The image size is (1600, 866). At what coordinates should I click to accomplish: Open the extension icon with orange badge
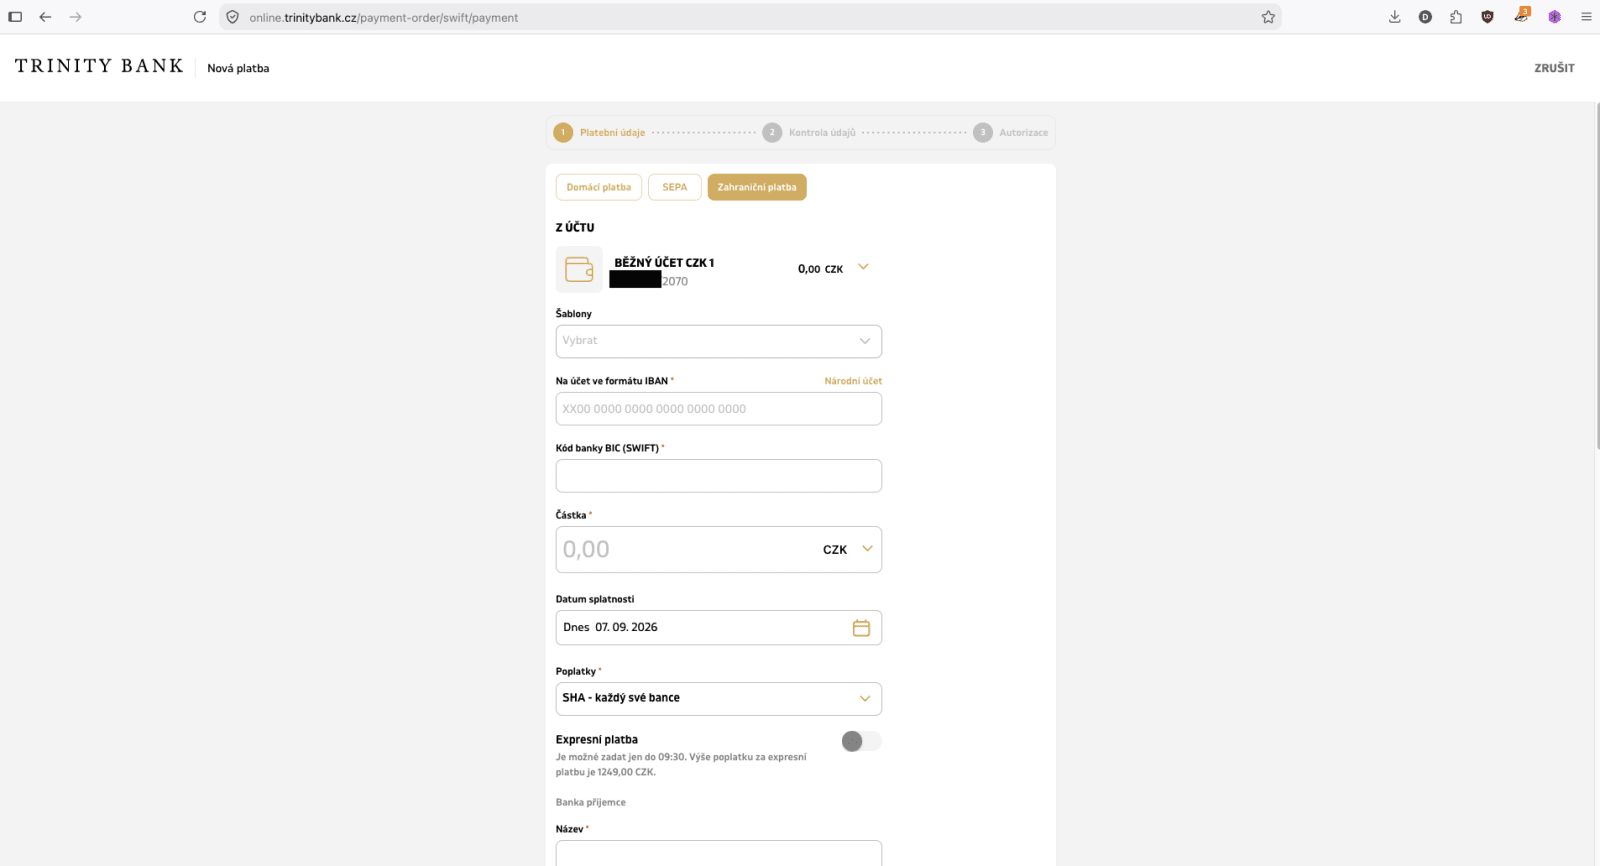tap(1521, 15)
